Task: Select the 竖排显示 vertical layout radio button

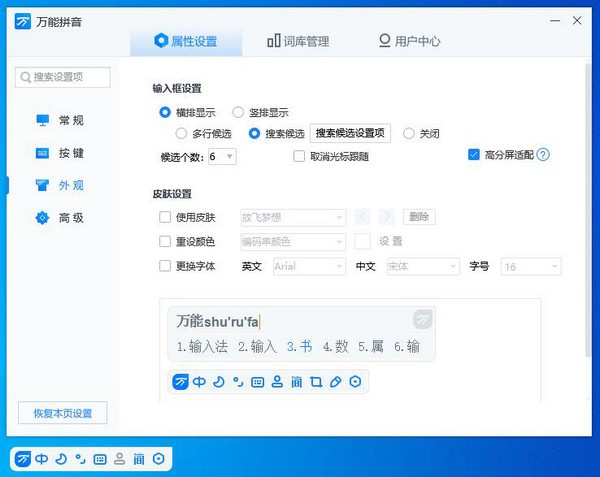Action: 238,112
